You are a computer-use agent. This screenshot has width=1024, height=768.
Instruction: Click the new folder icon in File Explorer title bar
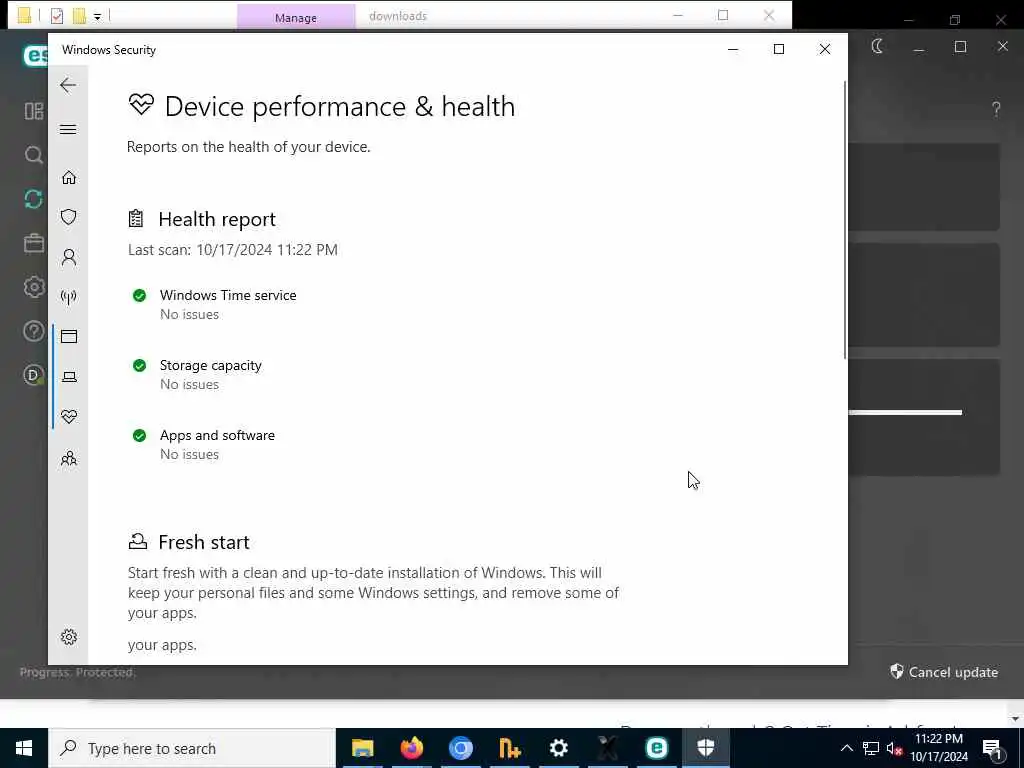coord(79,16)
